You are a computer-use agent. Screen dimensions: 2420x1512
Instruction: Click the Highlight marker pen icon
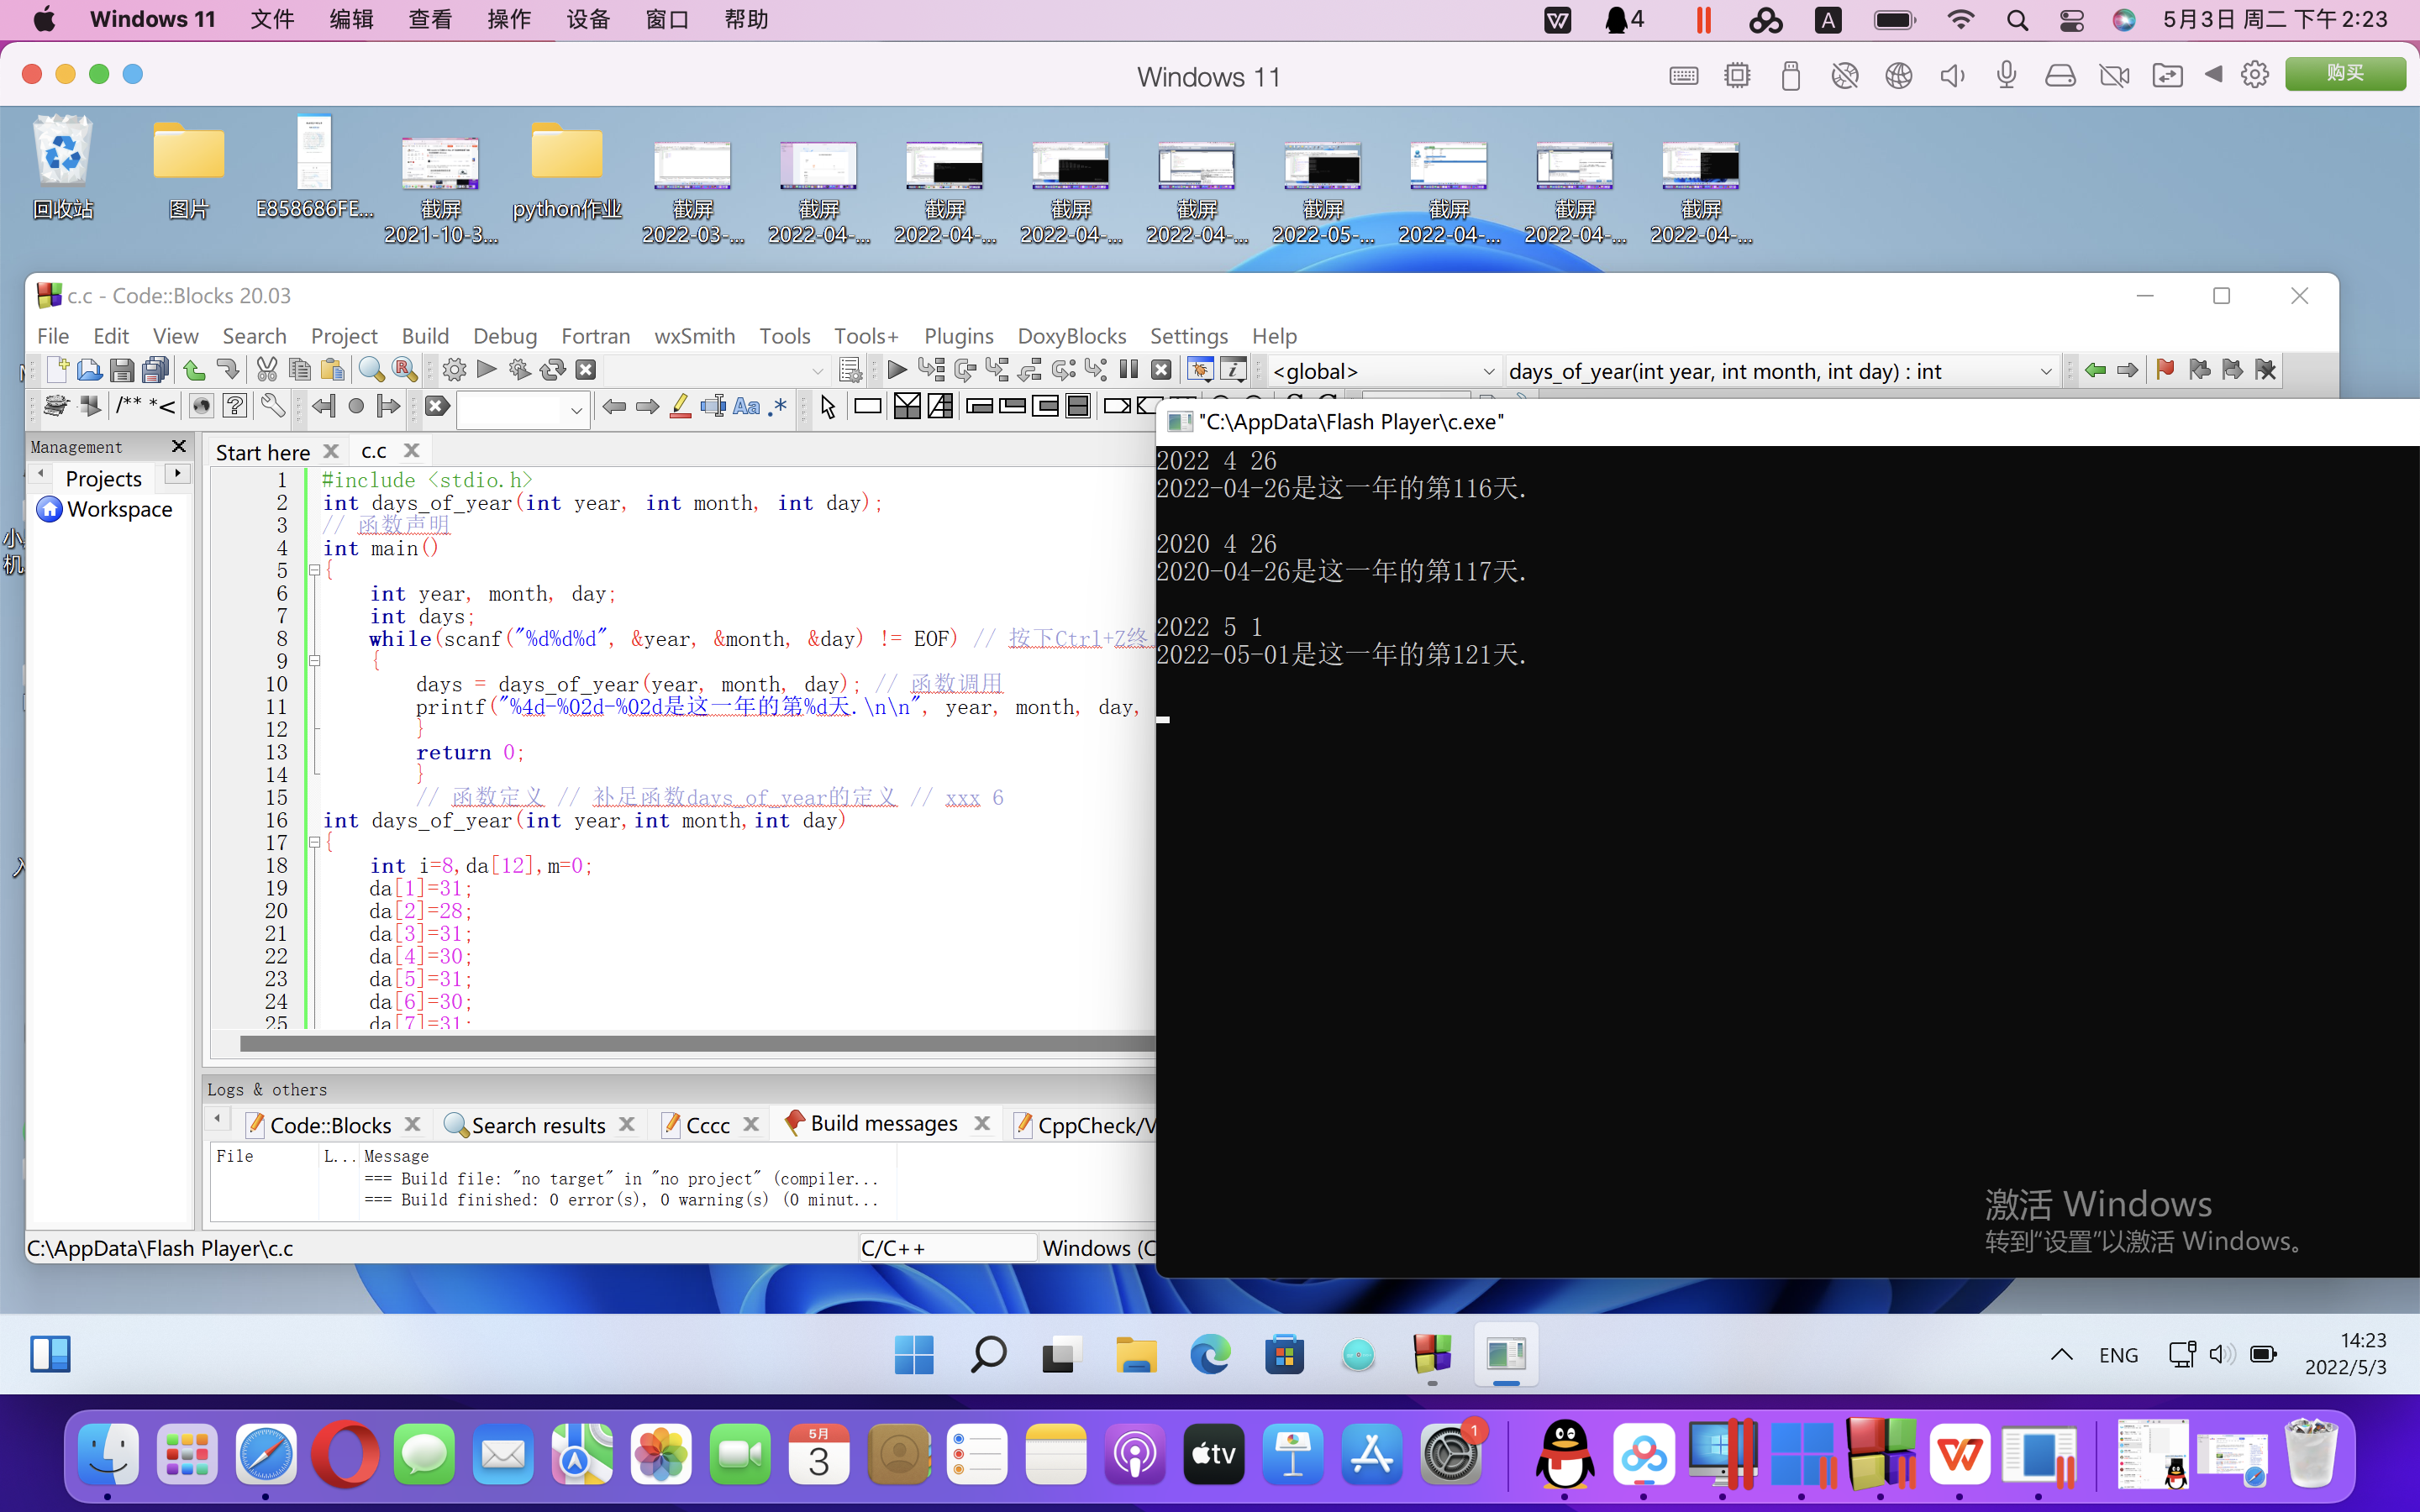click(680, 406)
